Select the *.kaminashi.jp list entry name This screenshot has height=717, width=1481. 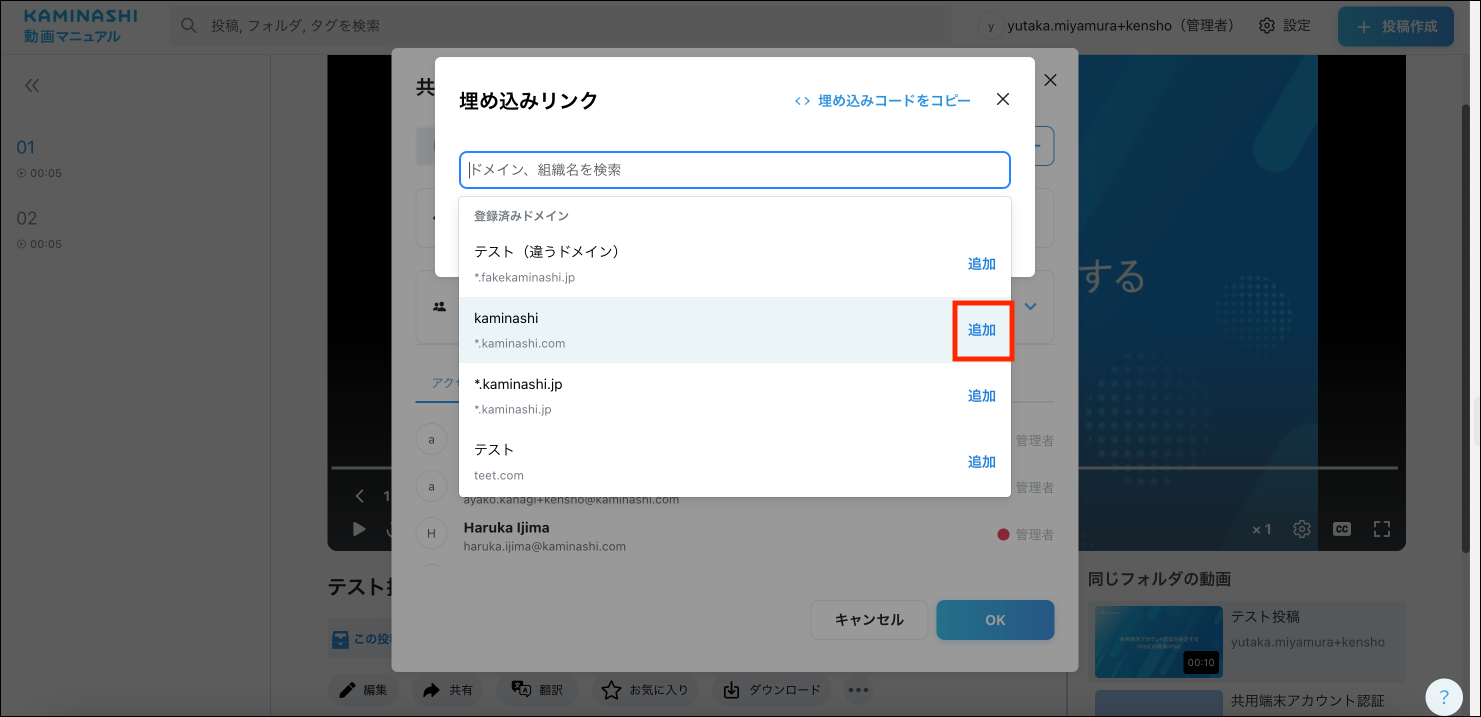tap(518, 384)
